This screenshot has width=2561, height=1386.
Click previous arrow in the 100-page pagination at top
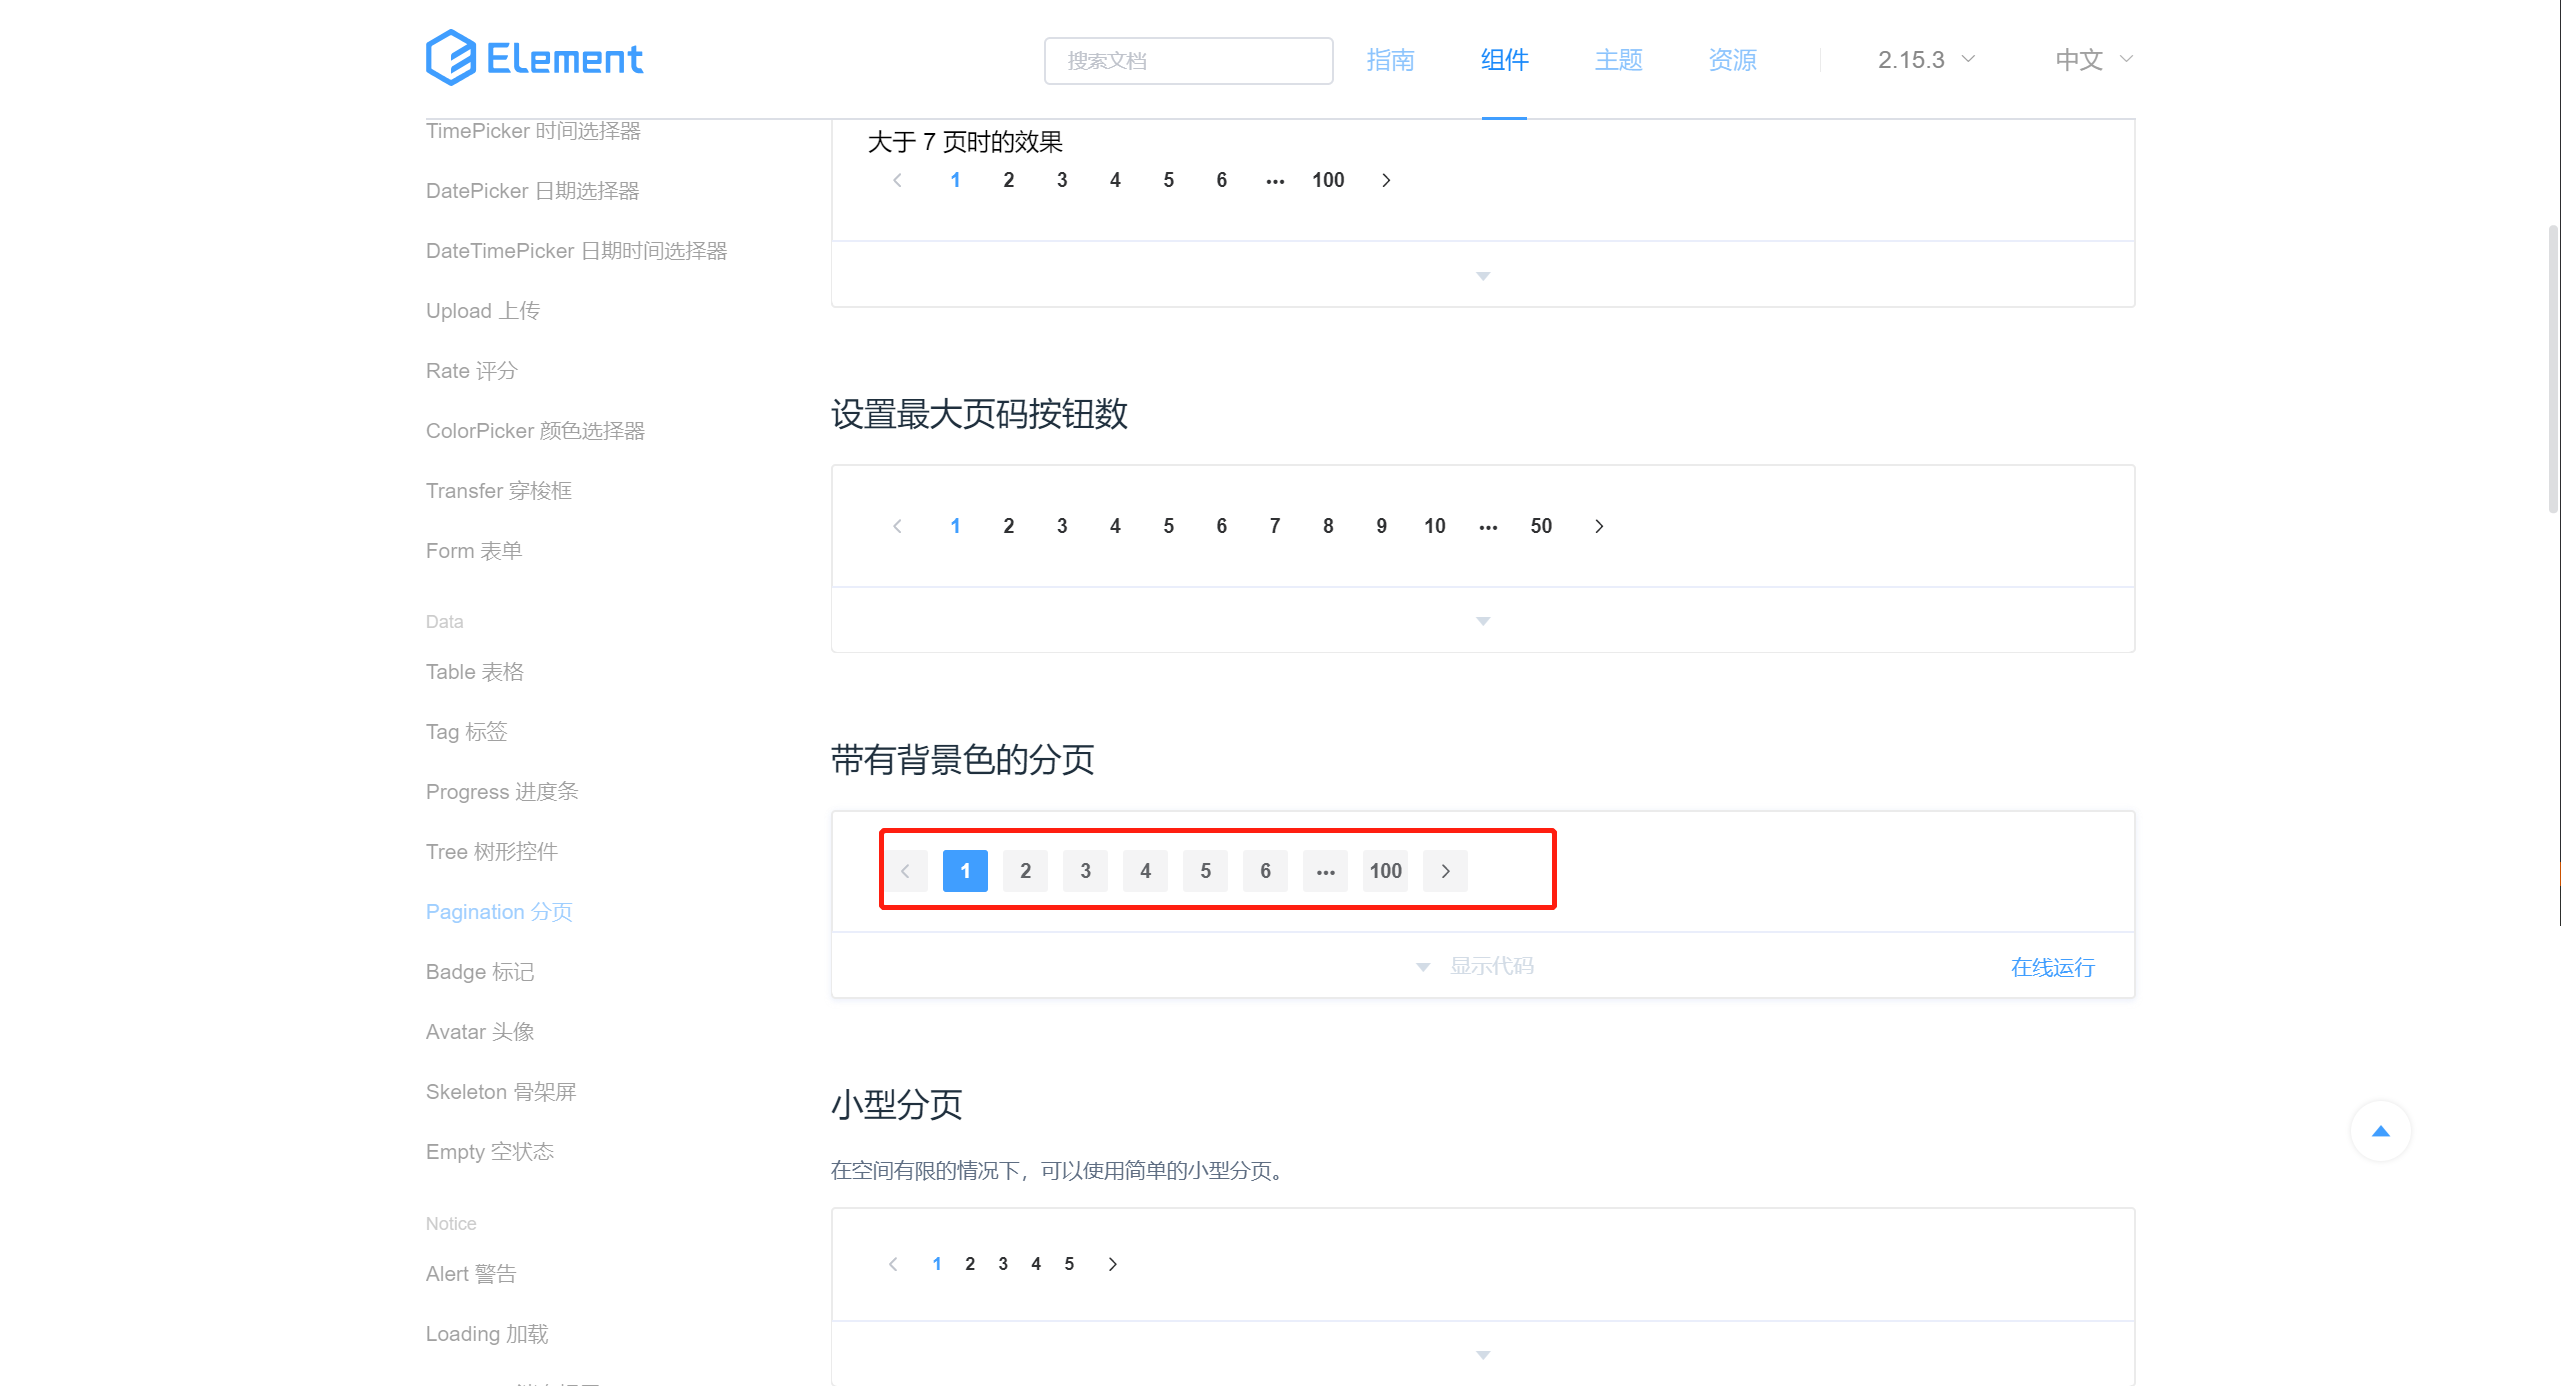coord(897,180)
